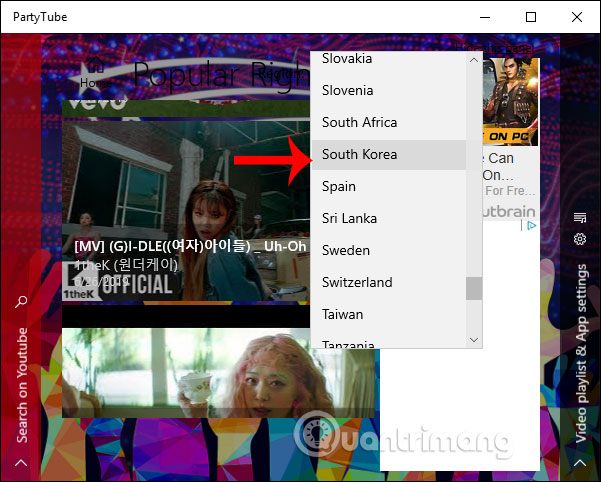601x482 pixels.
Task: Open the App settings gear icon
Action: (580, 239)
